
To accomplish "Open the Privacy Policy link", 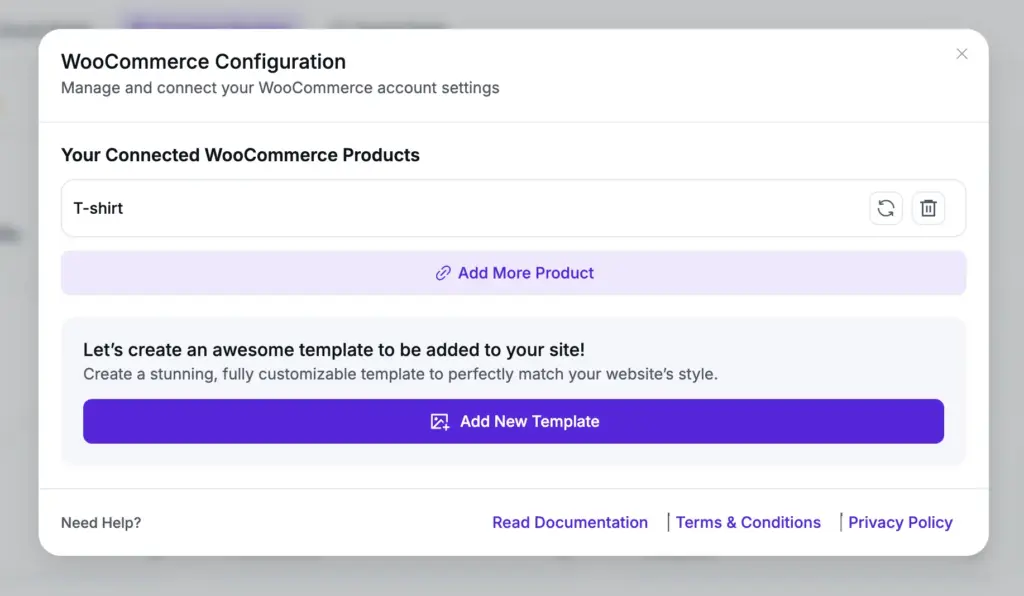I will tap(900, 522).
